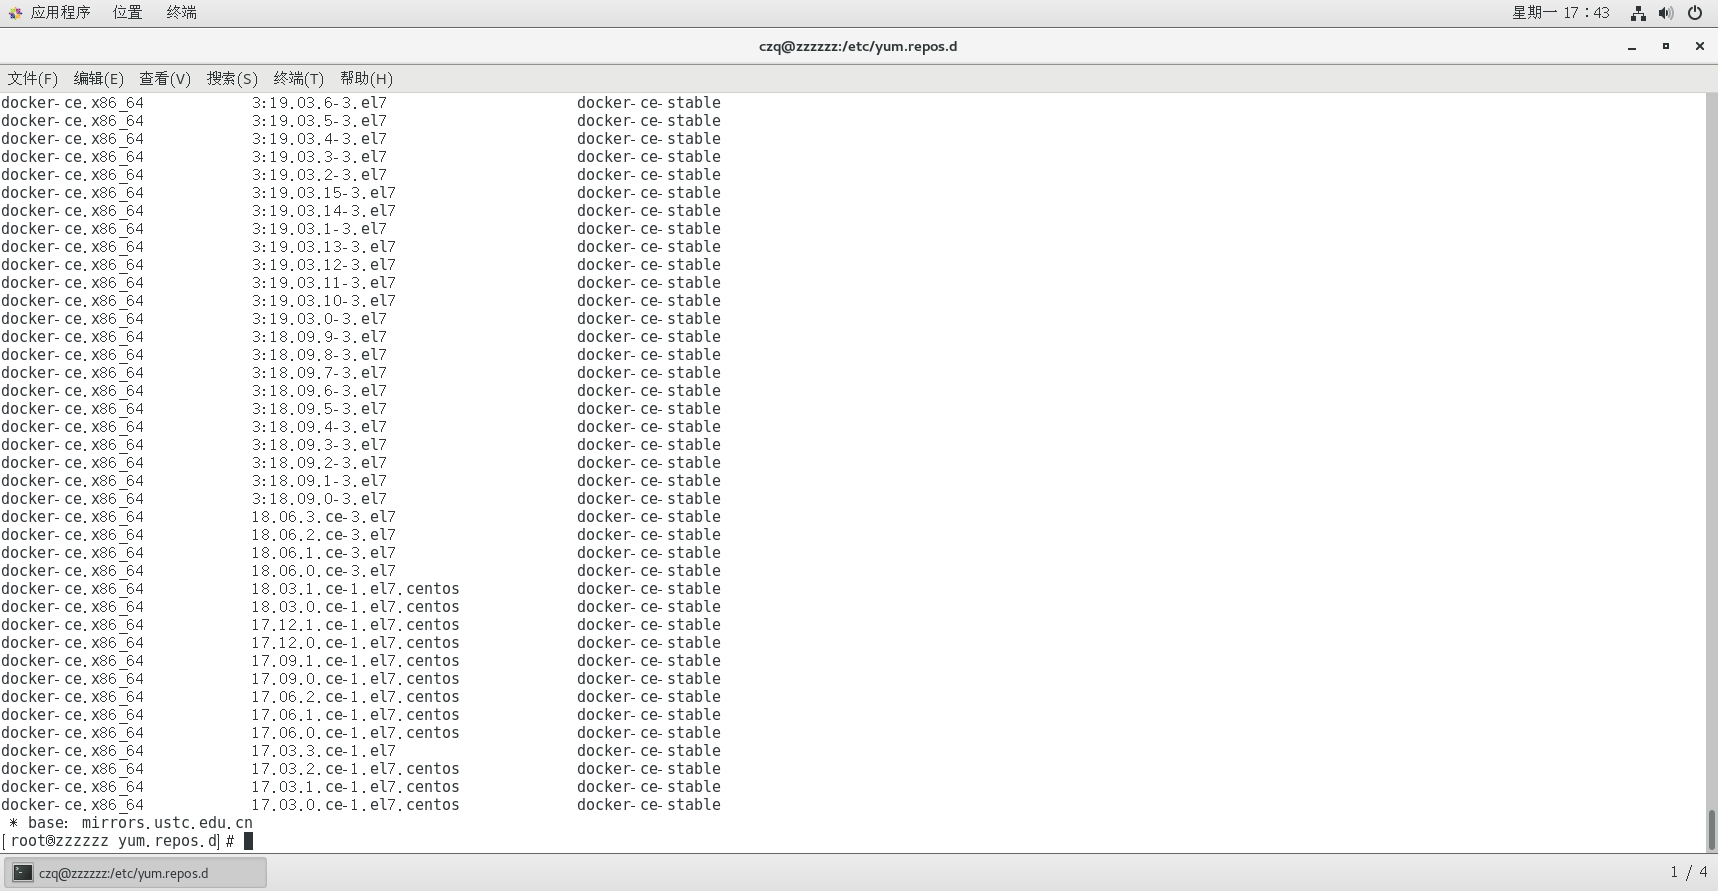Open the 文件(F) menu
This screenshot has width=1718, height=891.
coord(33,78)
